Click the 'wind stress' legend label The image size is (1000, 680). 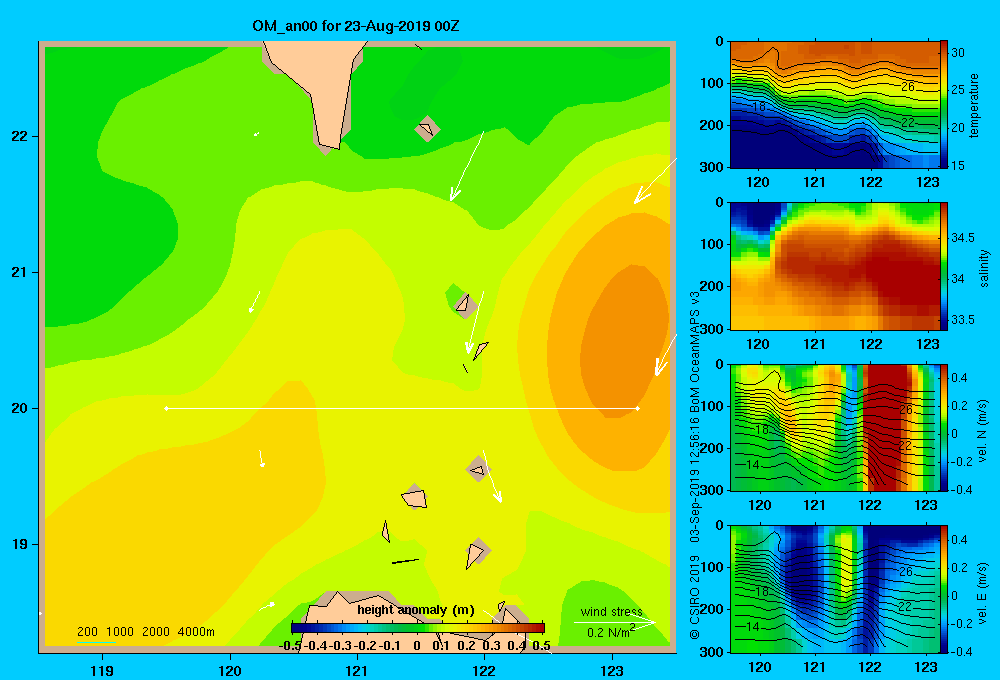612,612
